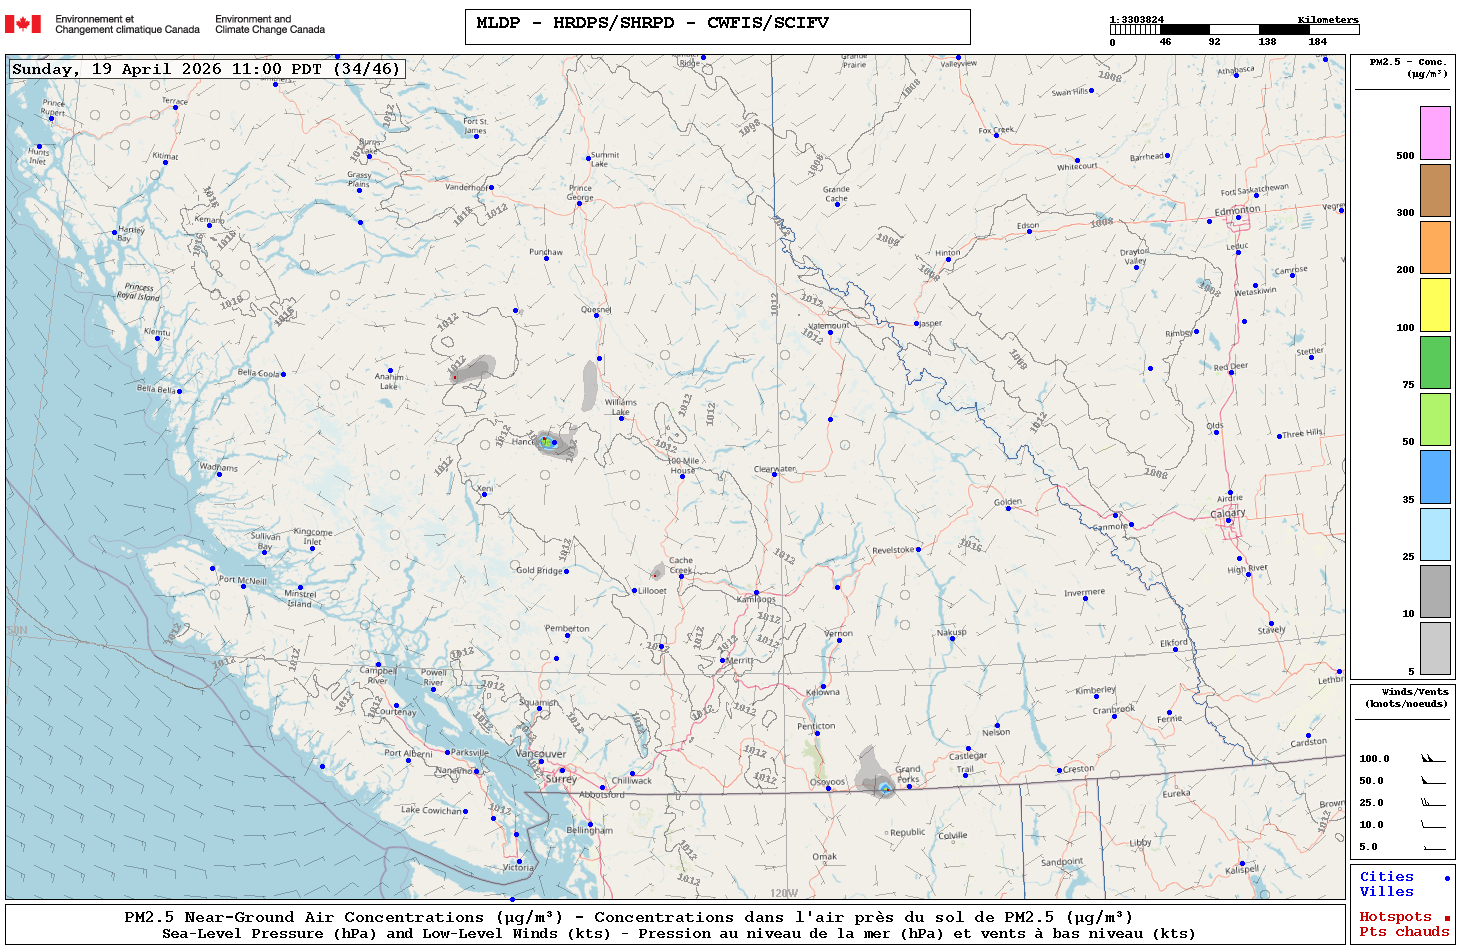Click the Sunday 19 April timestamp label
Viewport: 1460px width, 950px height.
206,69
